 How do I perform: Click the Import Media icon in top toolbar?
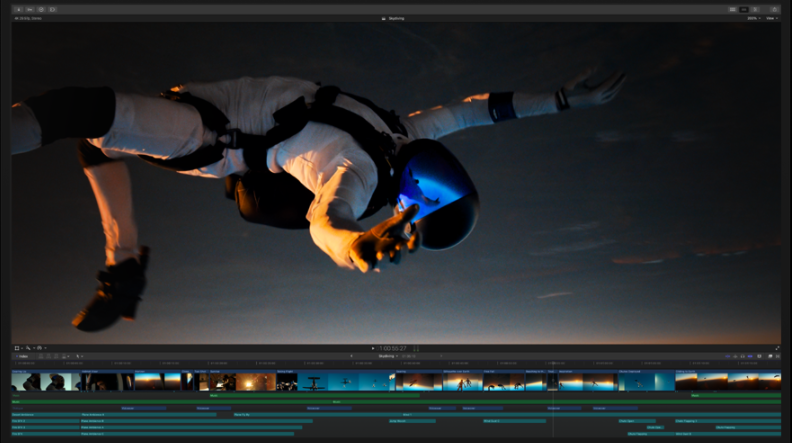pyautogui.click(x=18, y=9)
